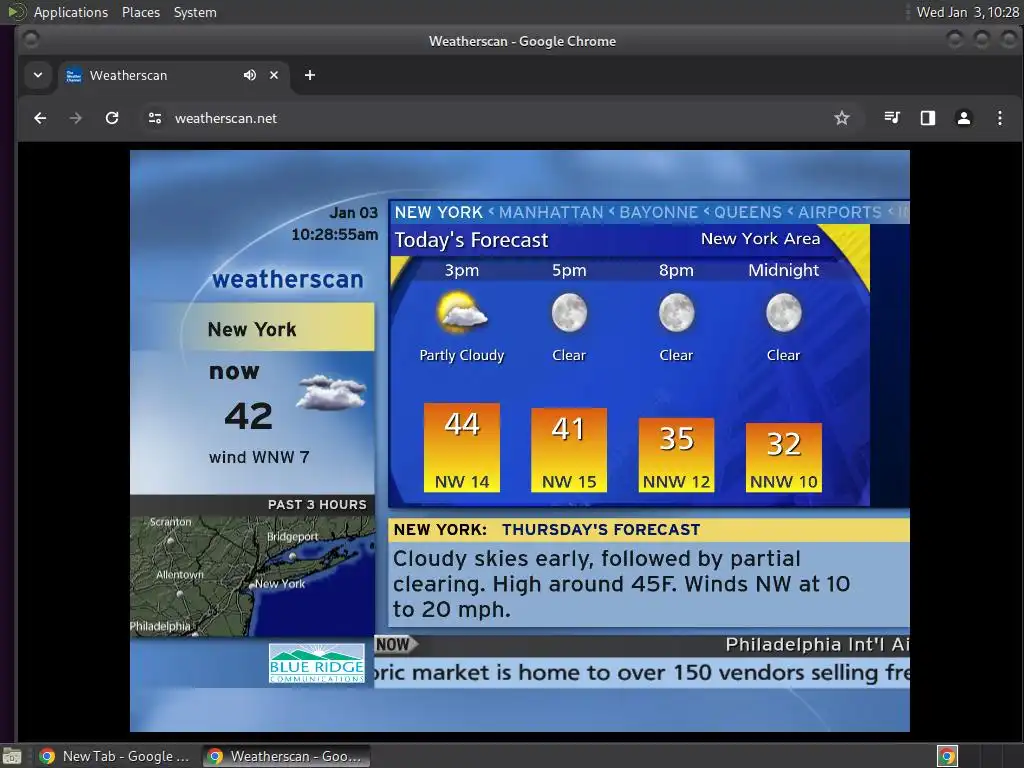Click the NOW ticker label
Image resolution: width=1024 pixels, height=768 pixels.
(x=395, y=645)
